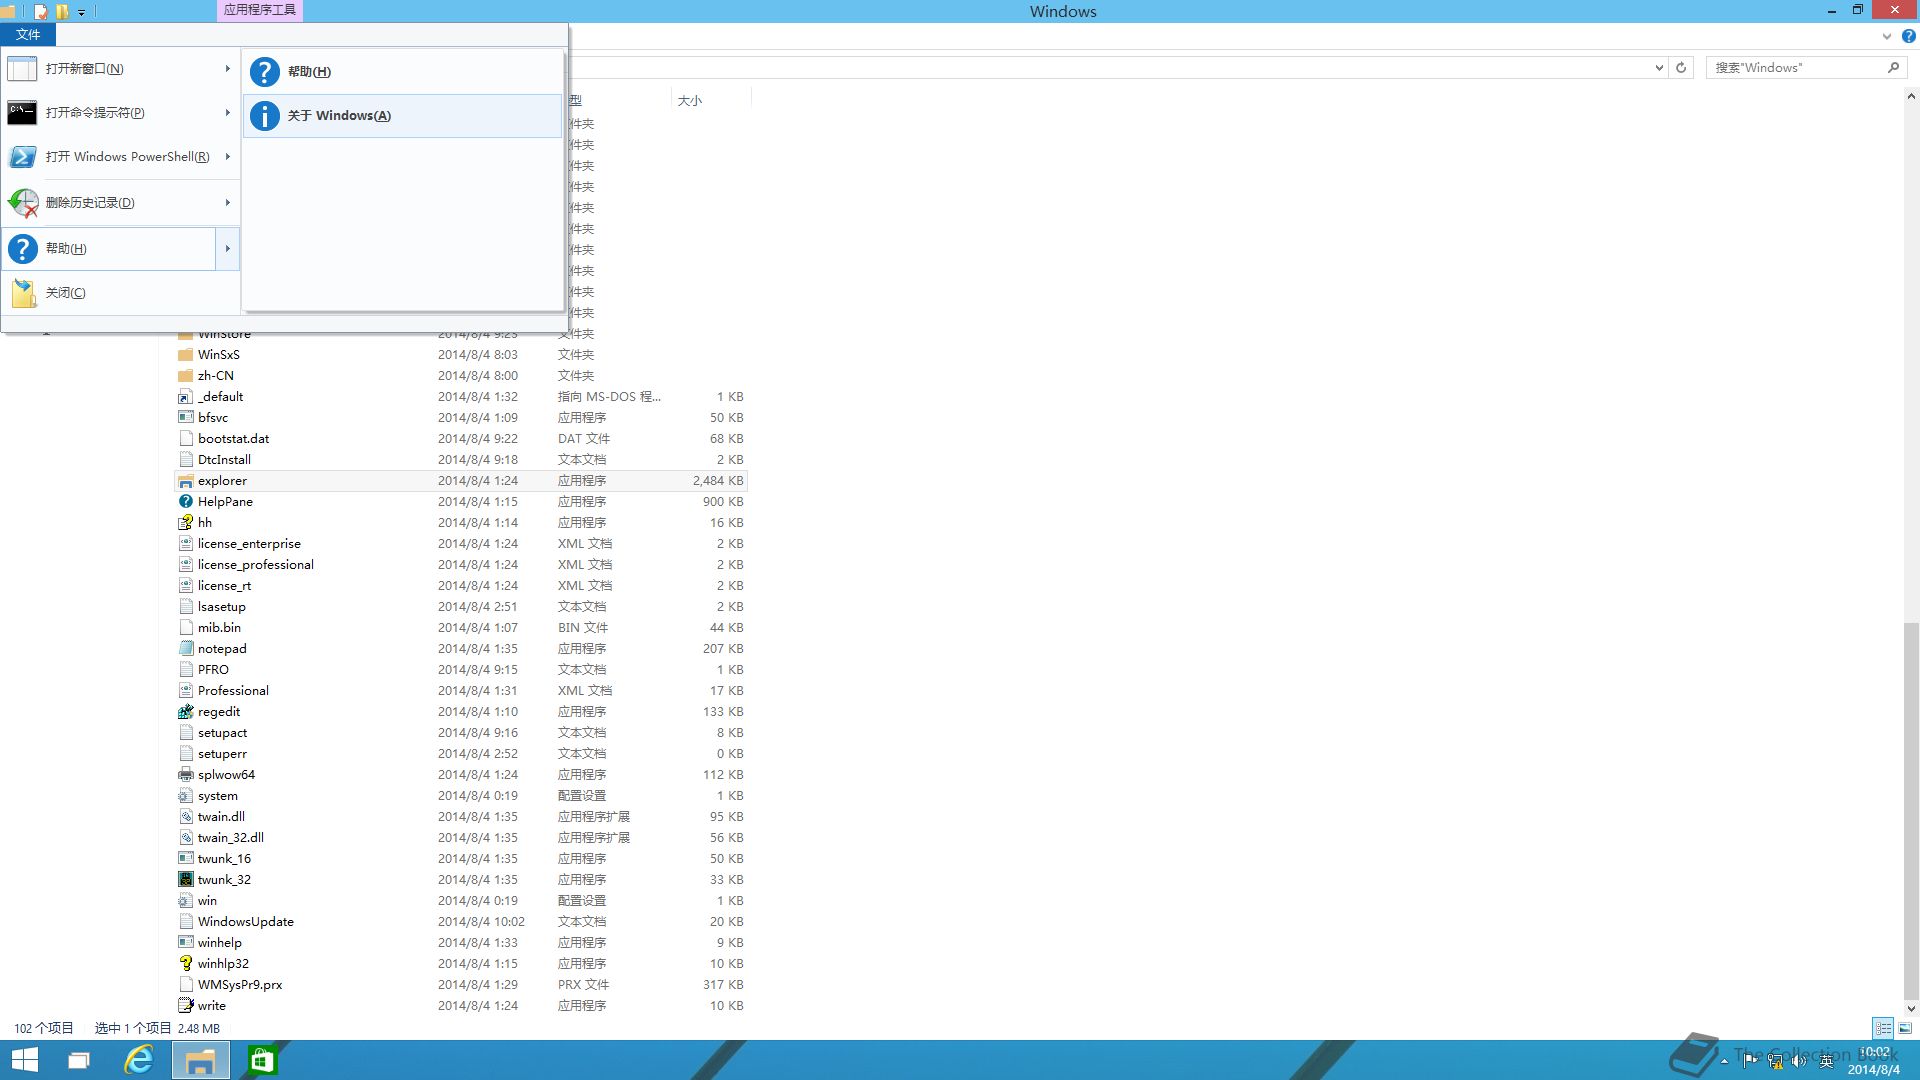Select the Professional XML file
Image resolution: width=1920 pixels, height=1080 pixels.
coord(233,691)
